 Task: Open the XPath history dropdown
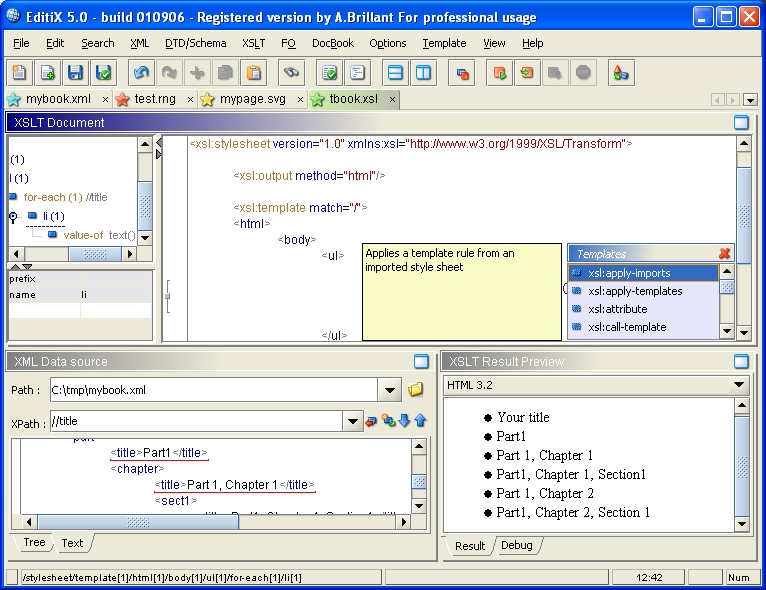[352, 421]
